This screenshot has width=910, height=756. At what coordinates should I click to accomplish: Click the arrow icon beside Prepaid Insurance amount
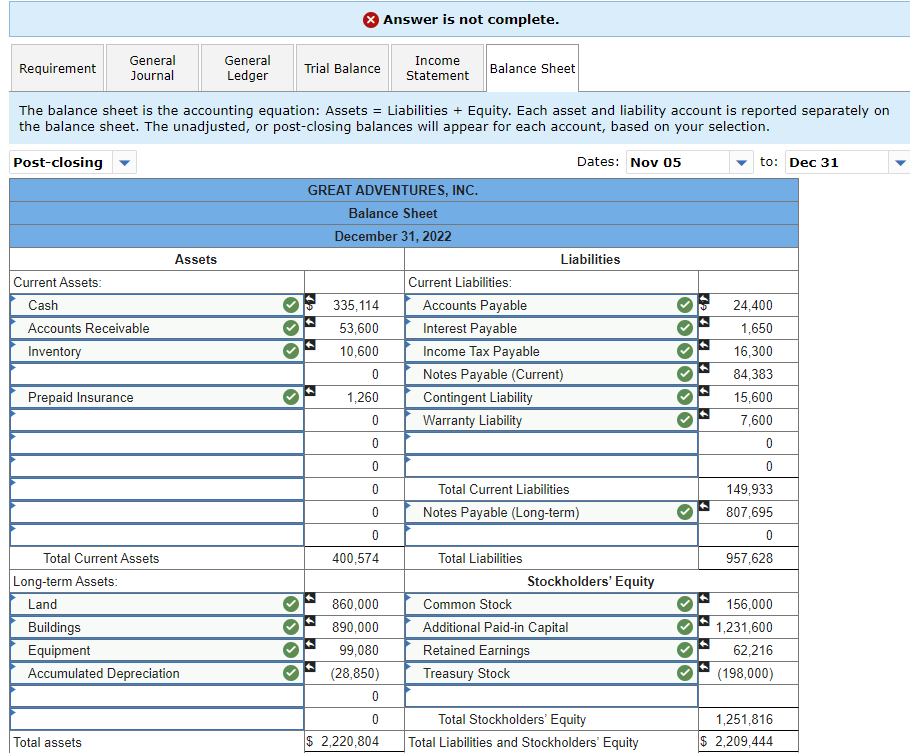[x=310, y=390]
